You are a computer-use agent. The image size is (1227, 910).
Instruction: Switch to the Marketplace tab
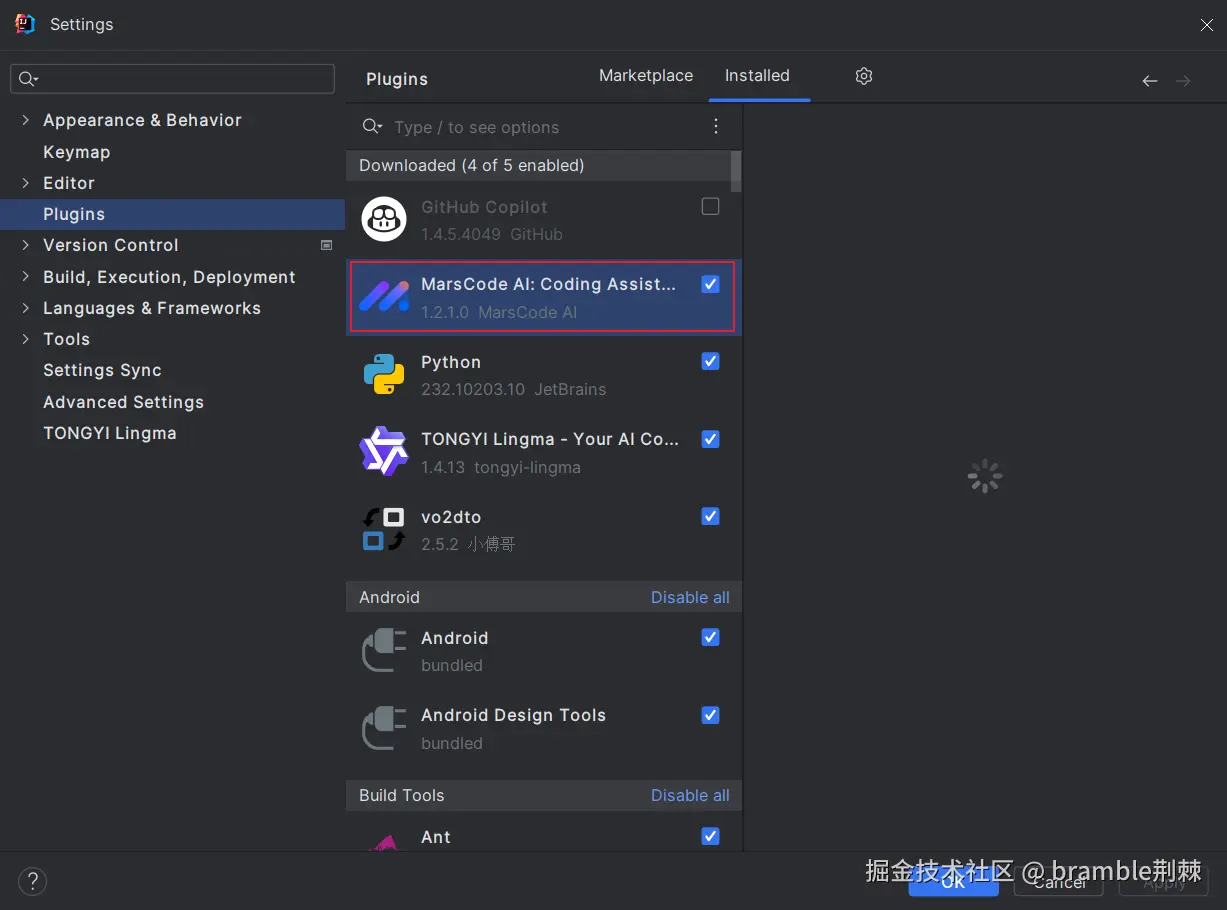coord(646,76)
